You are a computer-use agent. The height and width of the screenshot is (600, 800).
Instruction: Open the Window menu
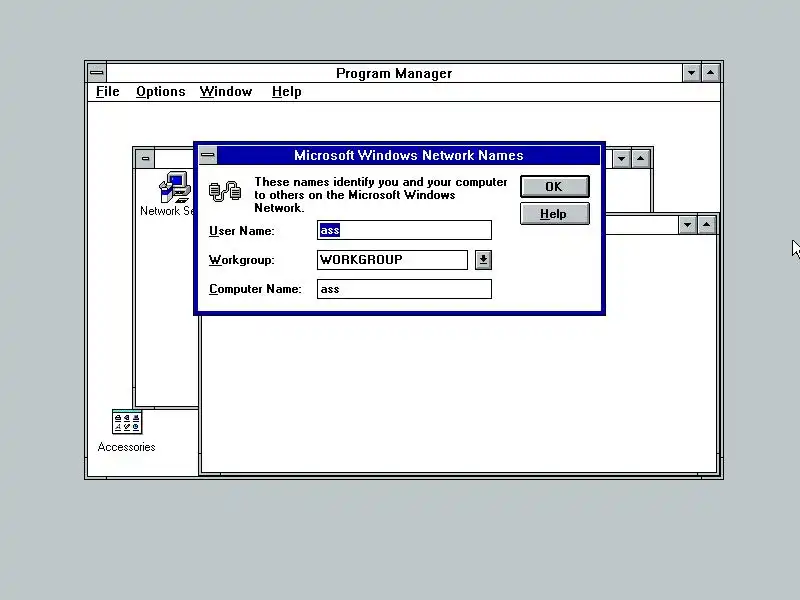(226, 92)
